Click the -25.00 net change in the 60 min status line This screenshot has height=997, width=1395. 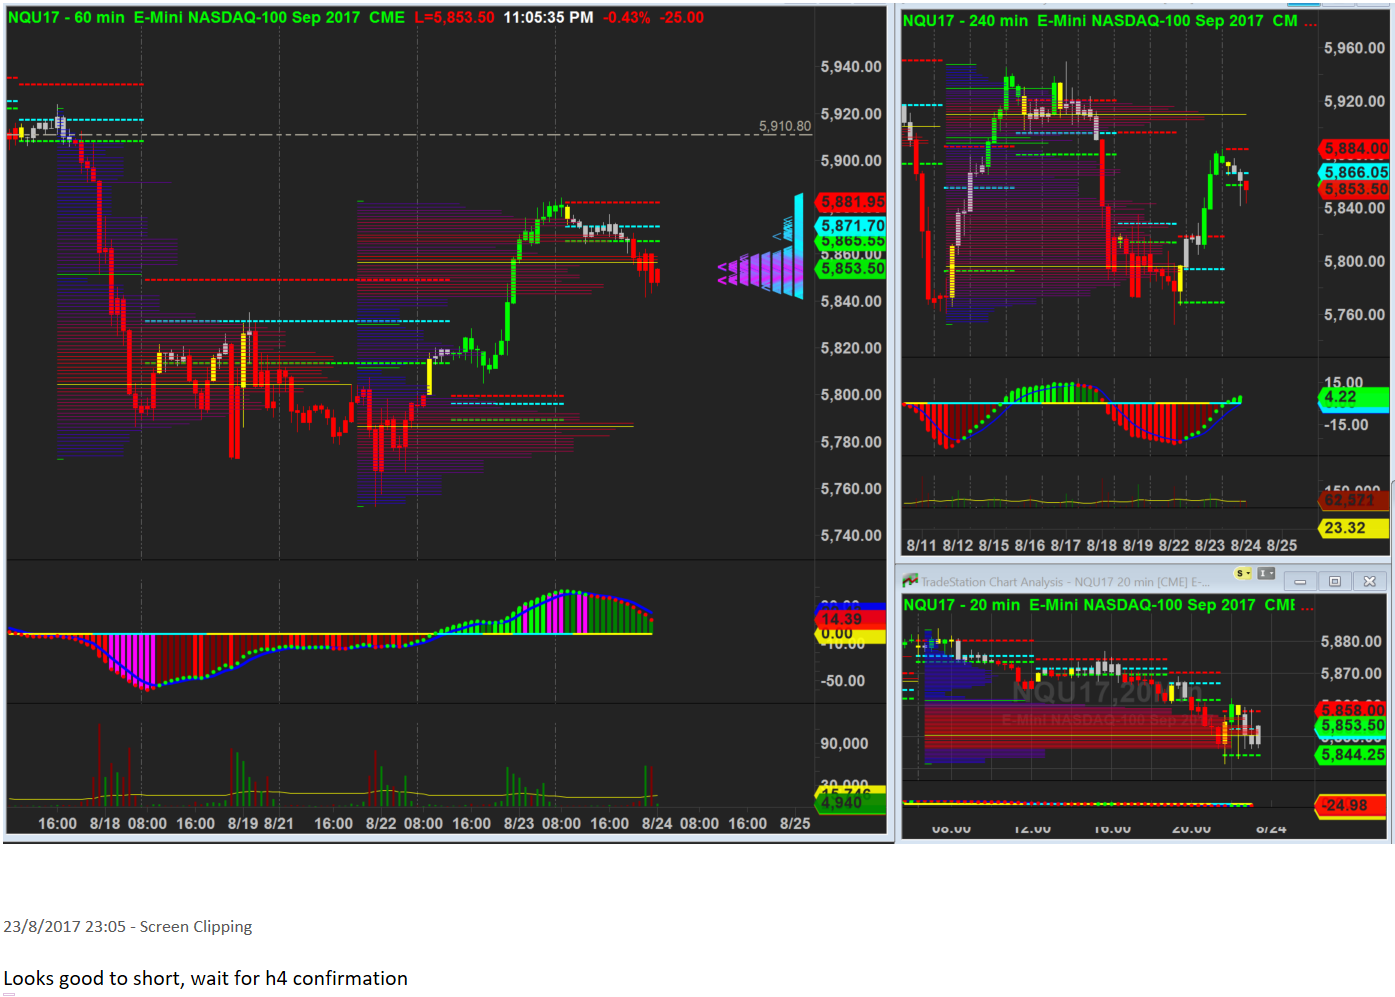682,18
